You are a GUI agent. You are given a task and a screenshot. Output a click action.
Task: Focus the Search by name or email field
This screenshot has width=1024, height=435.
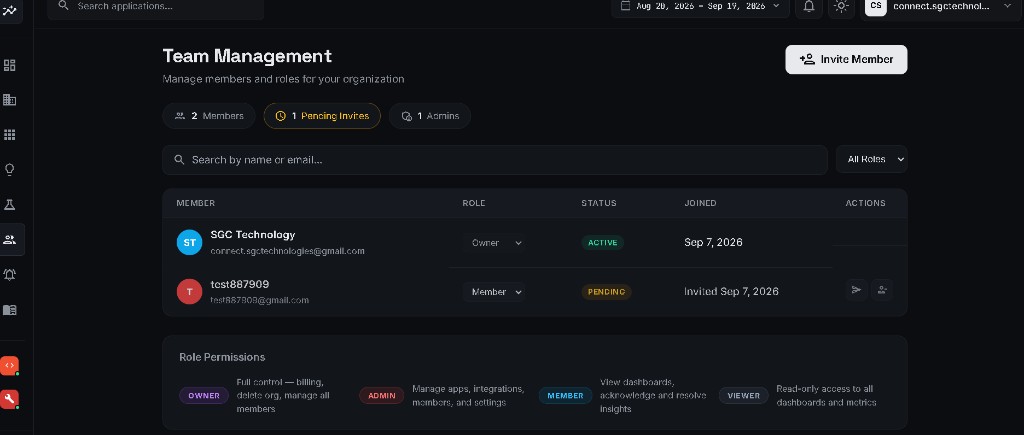click(495, 160)
